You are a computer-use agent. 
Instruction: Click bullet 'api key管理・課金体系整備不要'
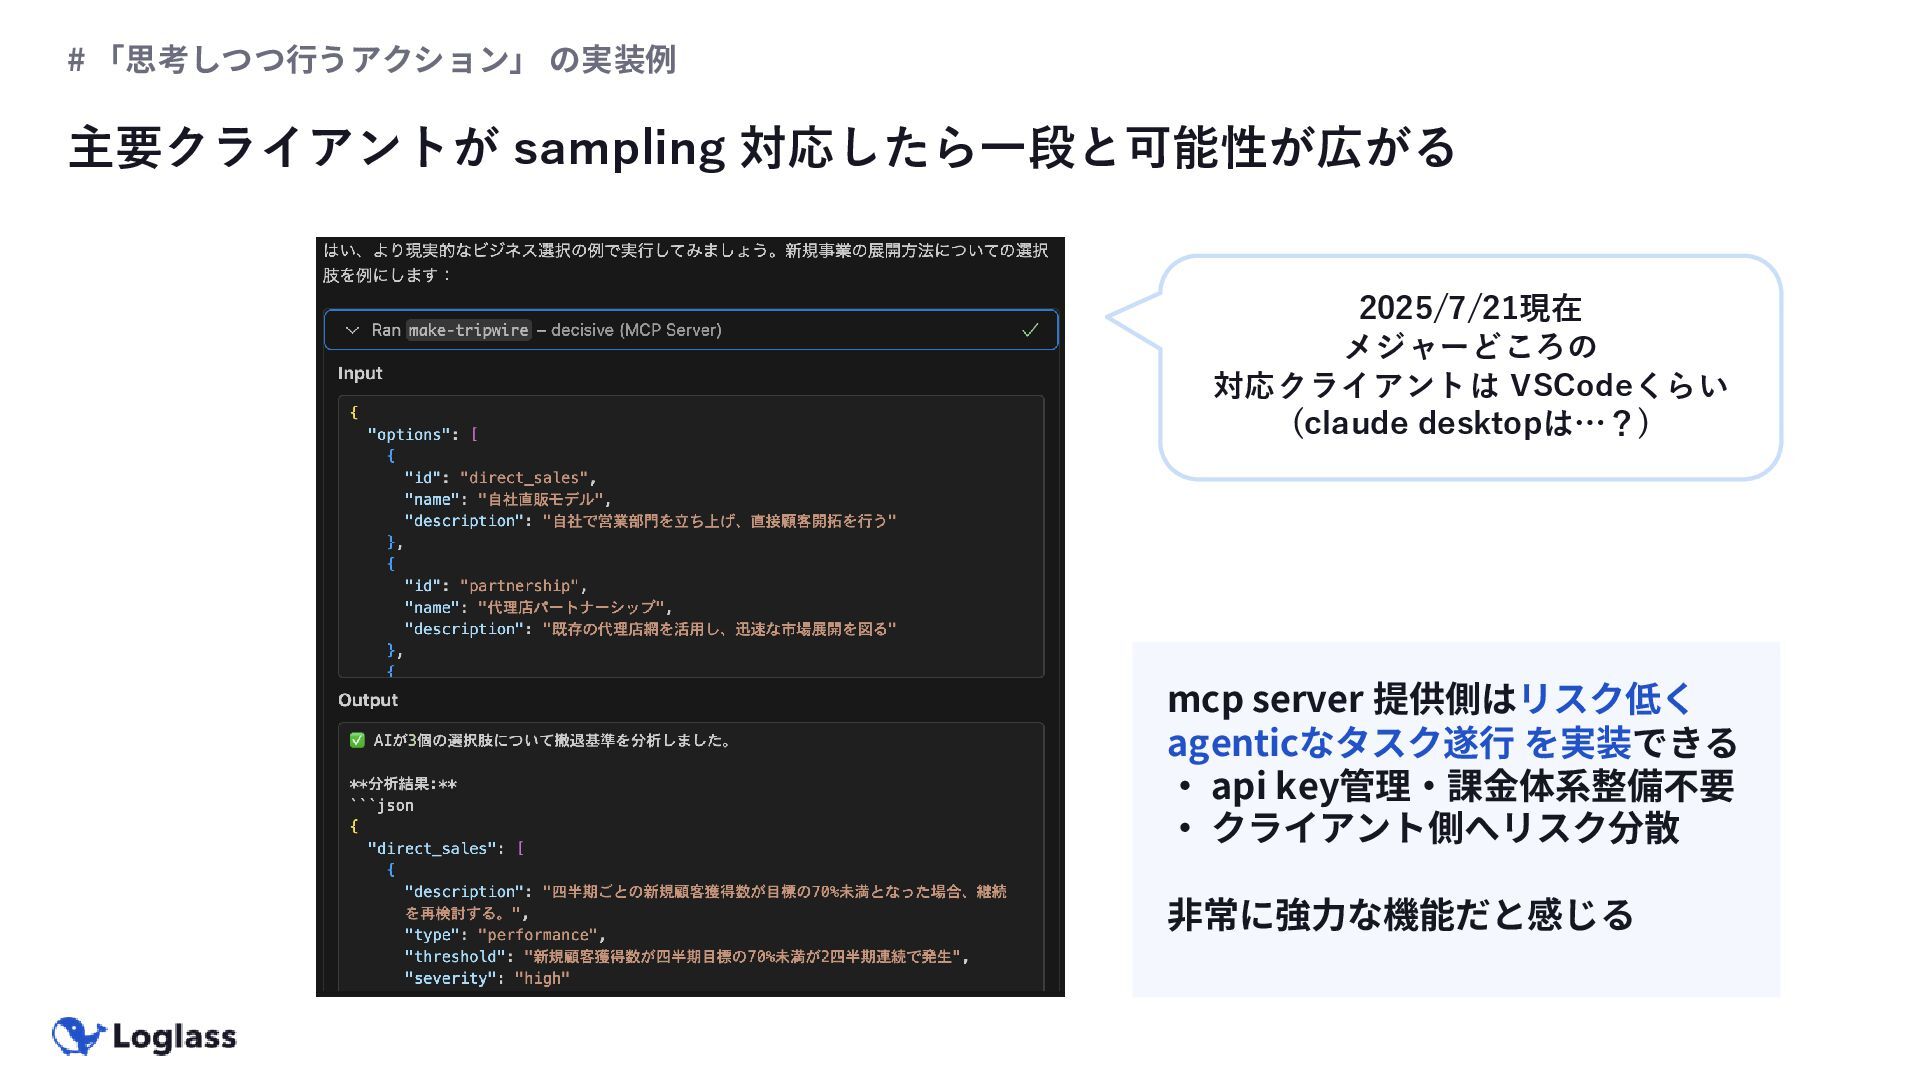click(x=1472, y=786)
